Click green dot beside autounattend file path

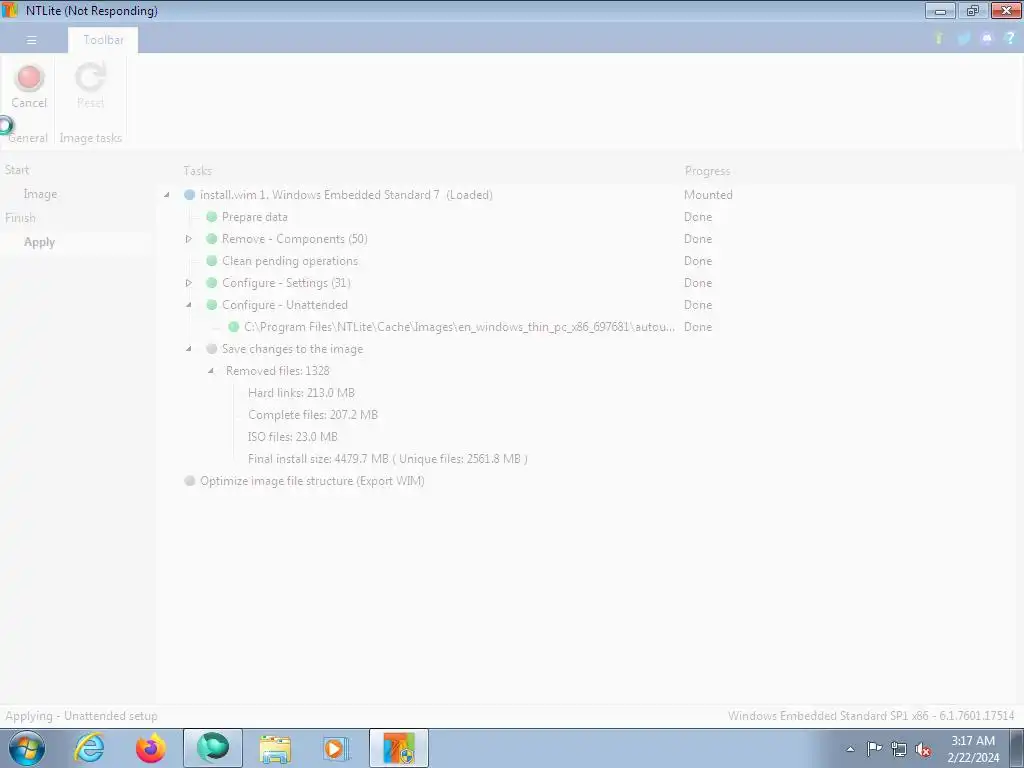pyautogui.click(x=234, y=327)
